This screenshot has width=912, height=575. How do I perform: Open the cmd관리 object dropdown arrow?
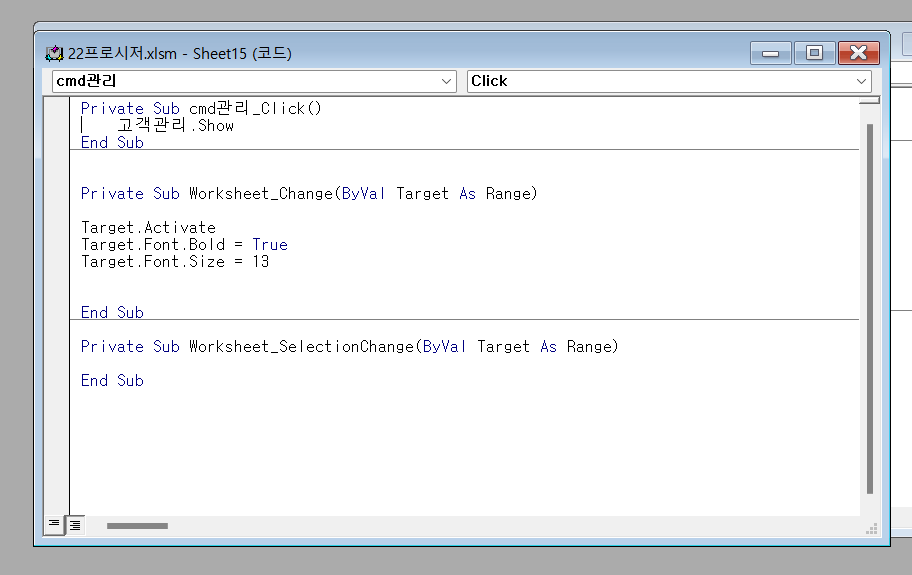tap(446, 81)
